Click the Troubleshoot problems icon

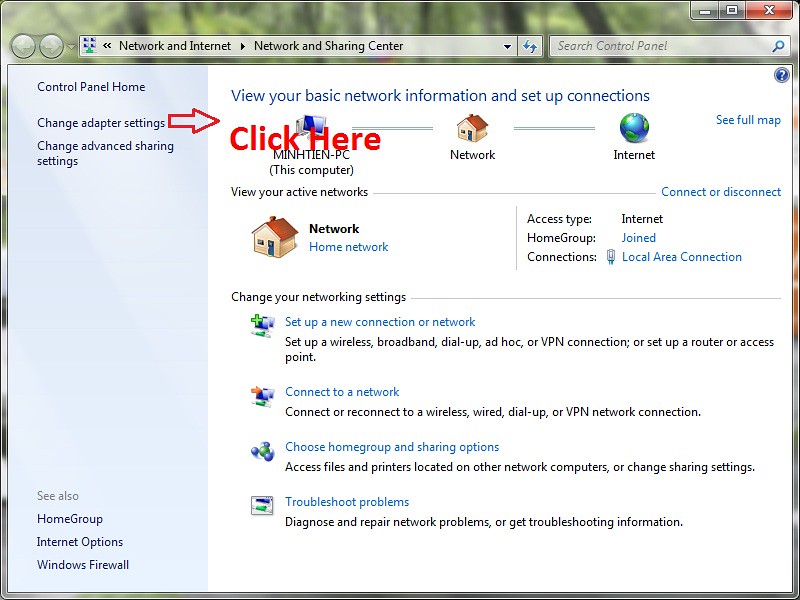[x=262, y=506]
